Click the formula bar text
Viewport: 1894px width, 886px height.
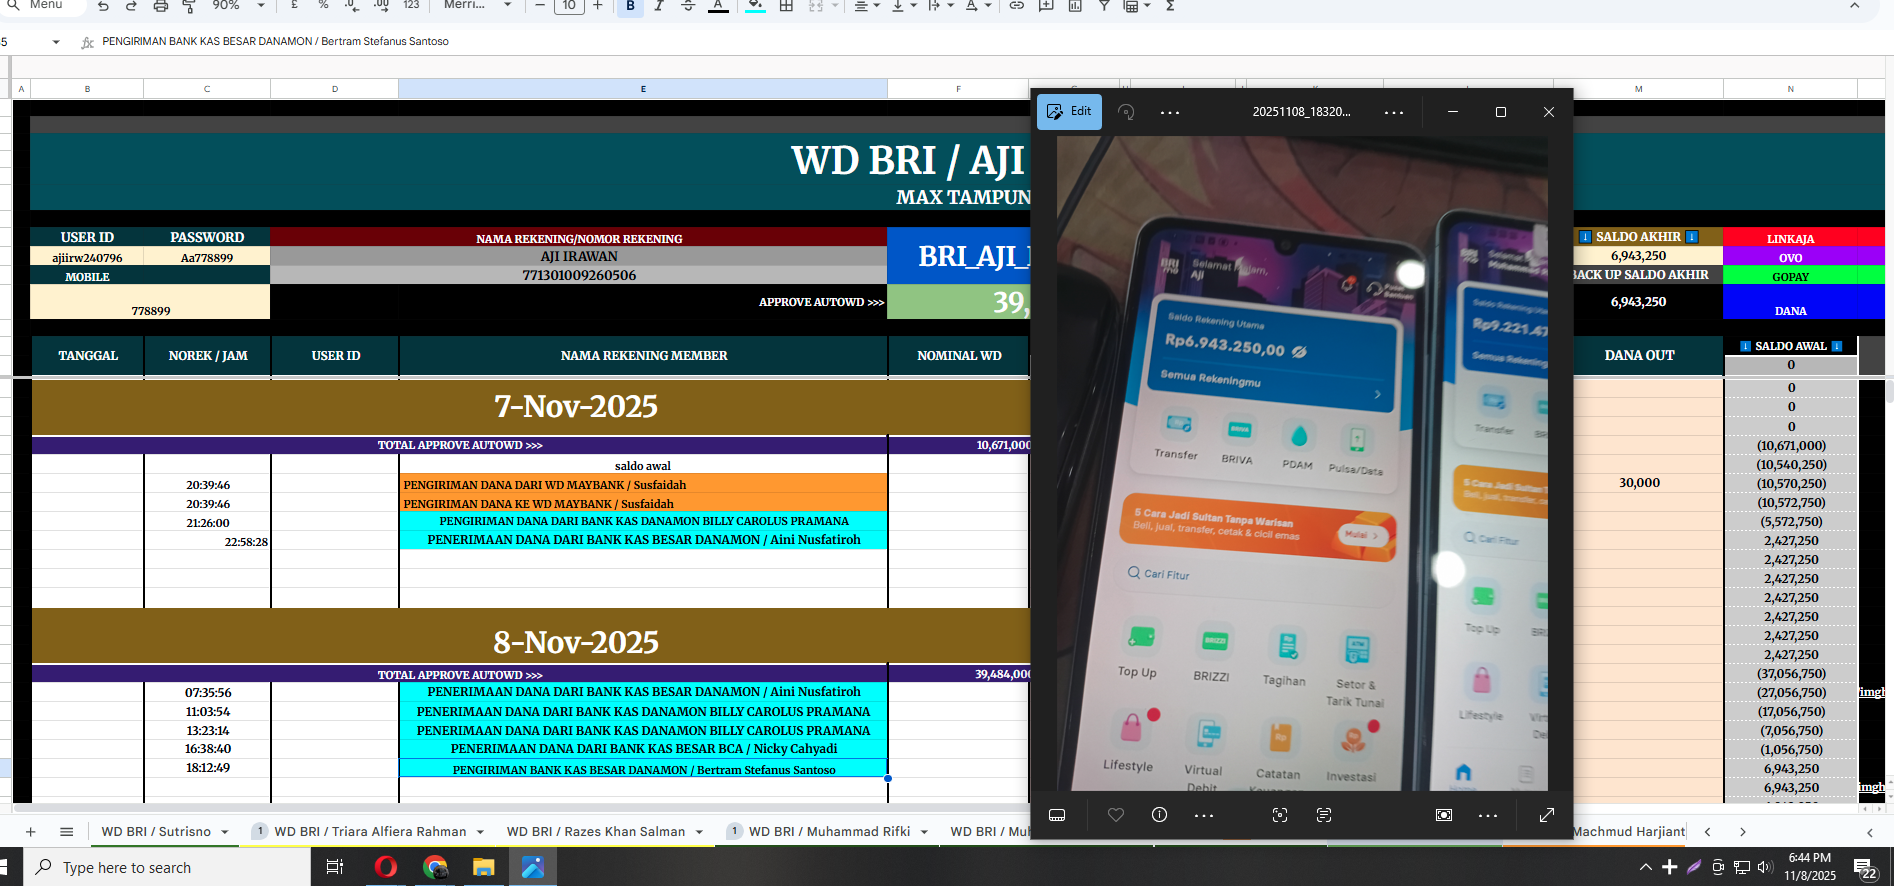[275, 41]
